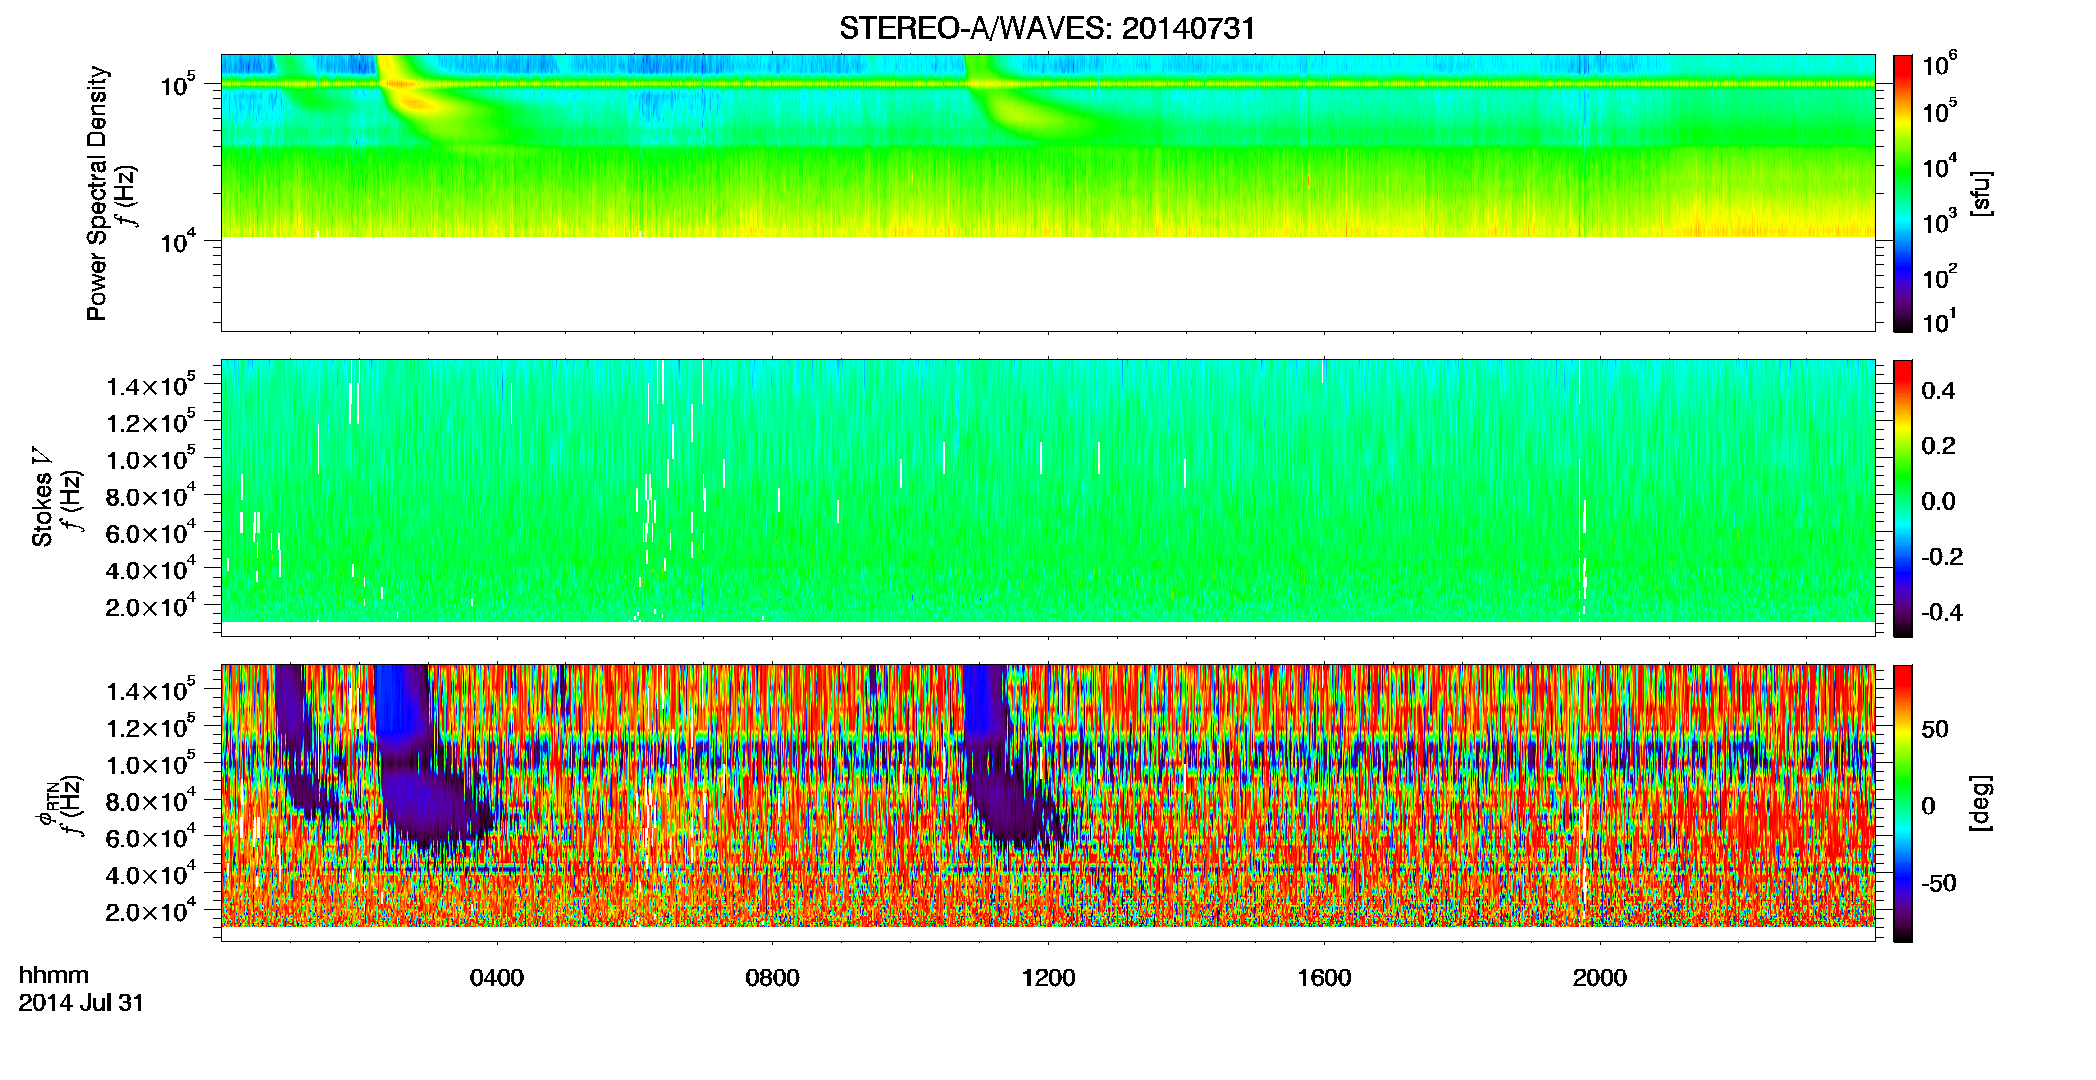Click the hhmm time format label
2096x1080 pixels.
53,975
